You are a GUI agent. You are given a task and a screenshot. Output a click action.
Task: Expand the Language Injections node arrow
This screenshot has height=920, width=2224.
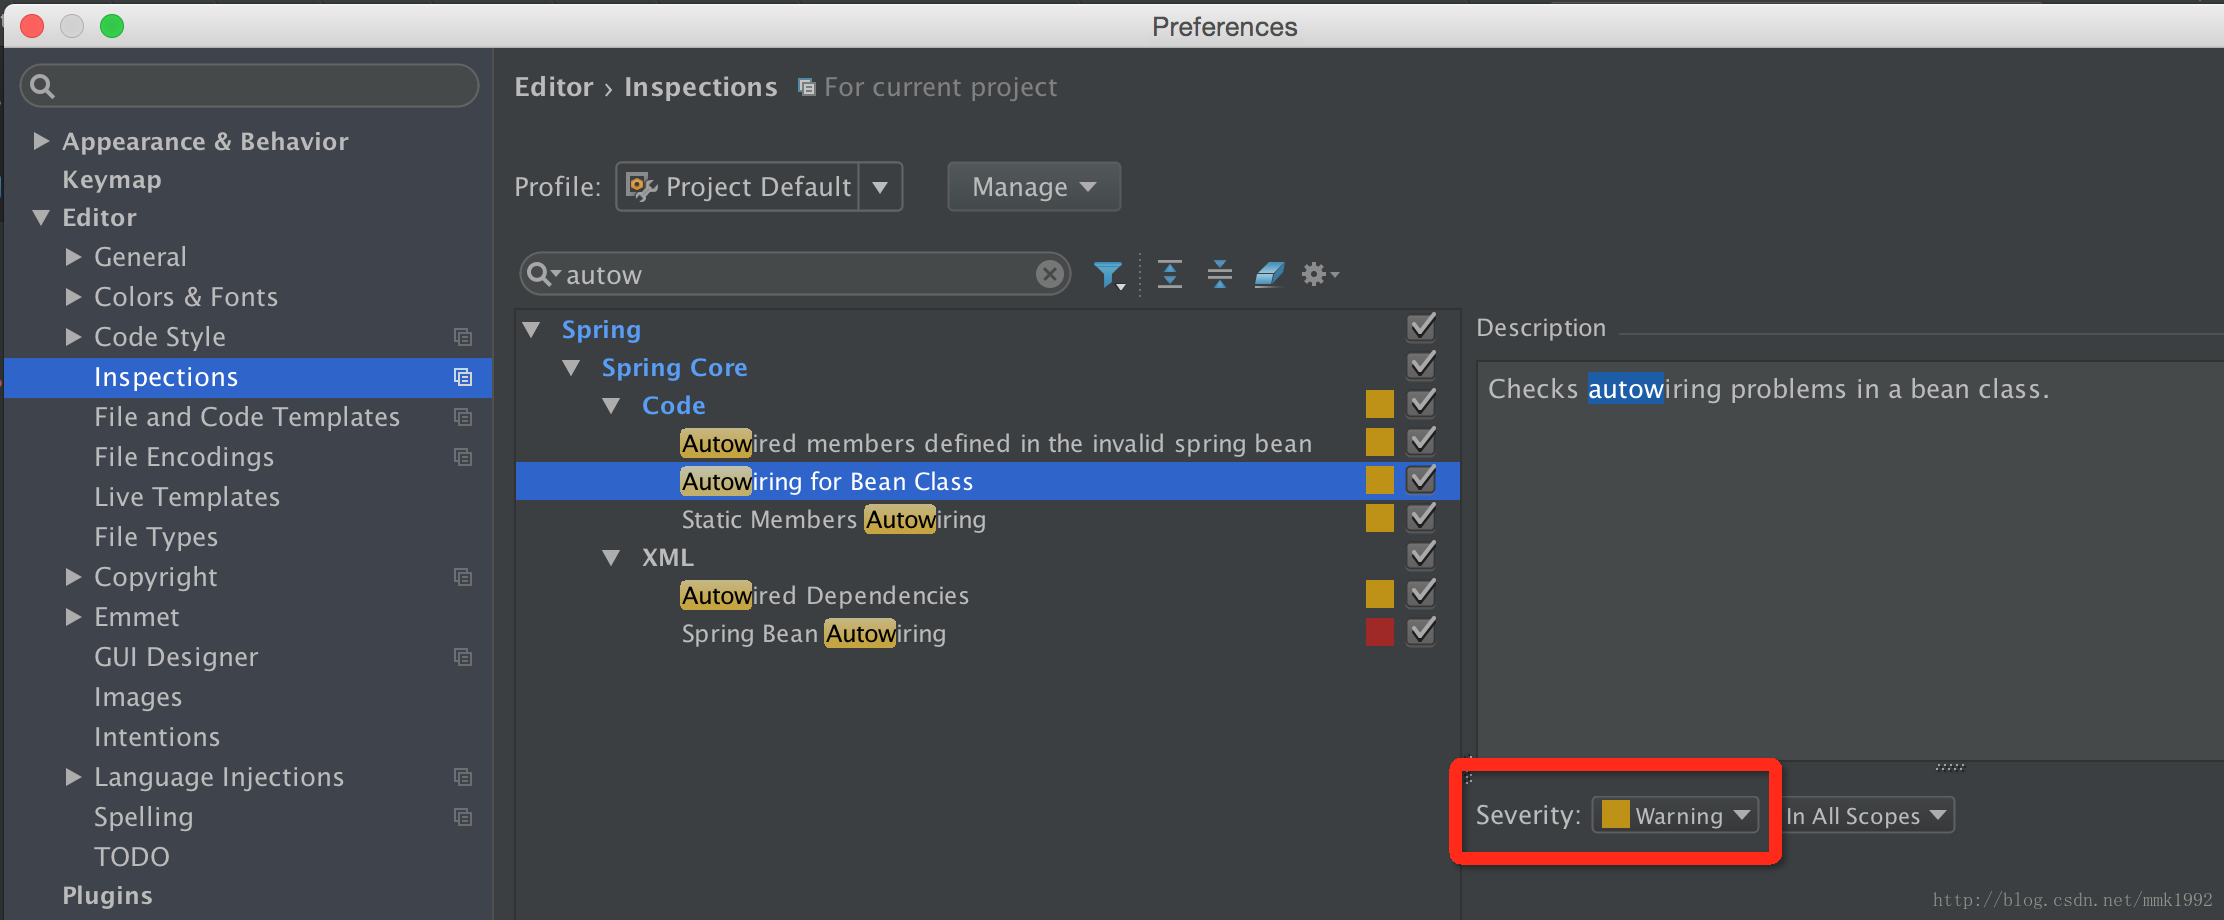pyautogui.click(x=73, y=777)
